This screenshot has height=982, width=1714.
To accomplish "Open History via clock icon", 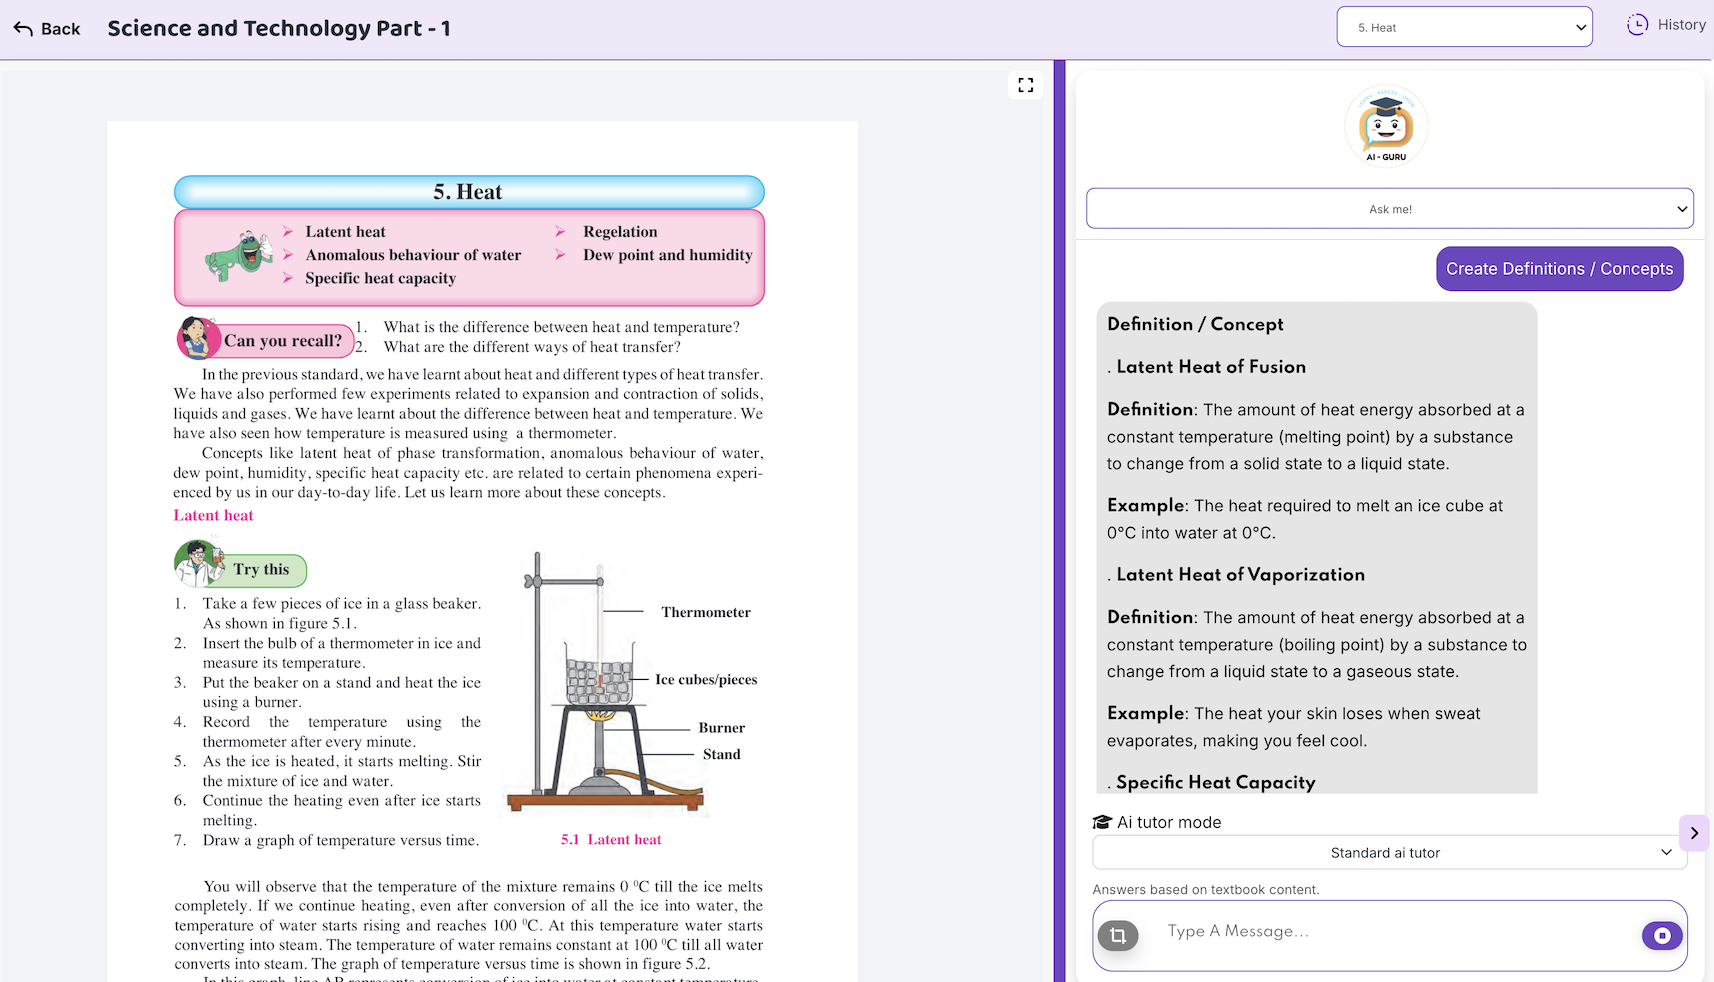I will (x=1637, y=25).
